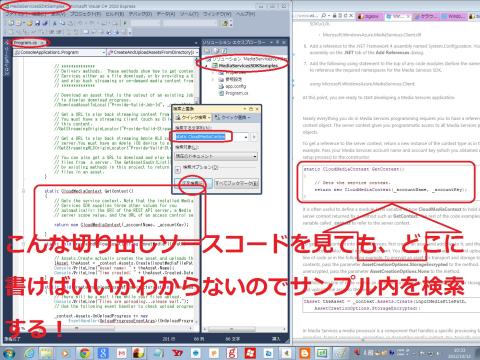Click the Cut scissors icon in the toolbar
The height and width of the screenshot is (360, 480).
coord(55,23)
